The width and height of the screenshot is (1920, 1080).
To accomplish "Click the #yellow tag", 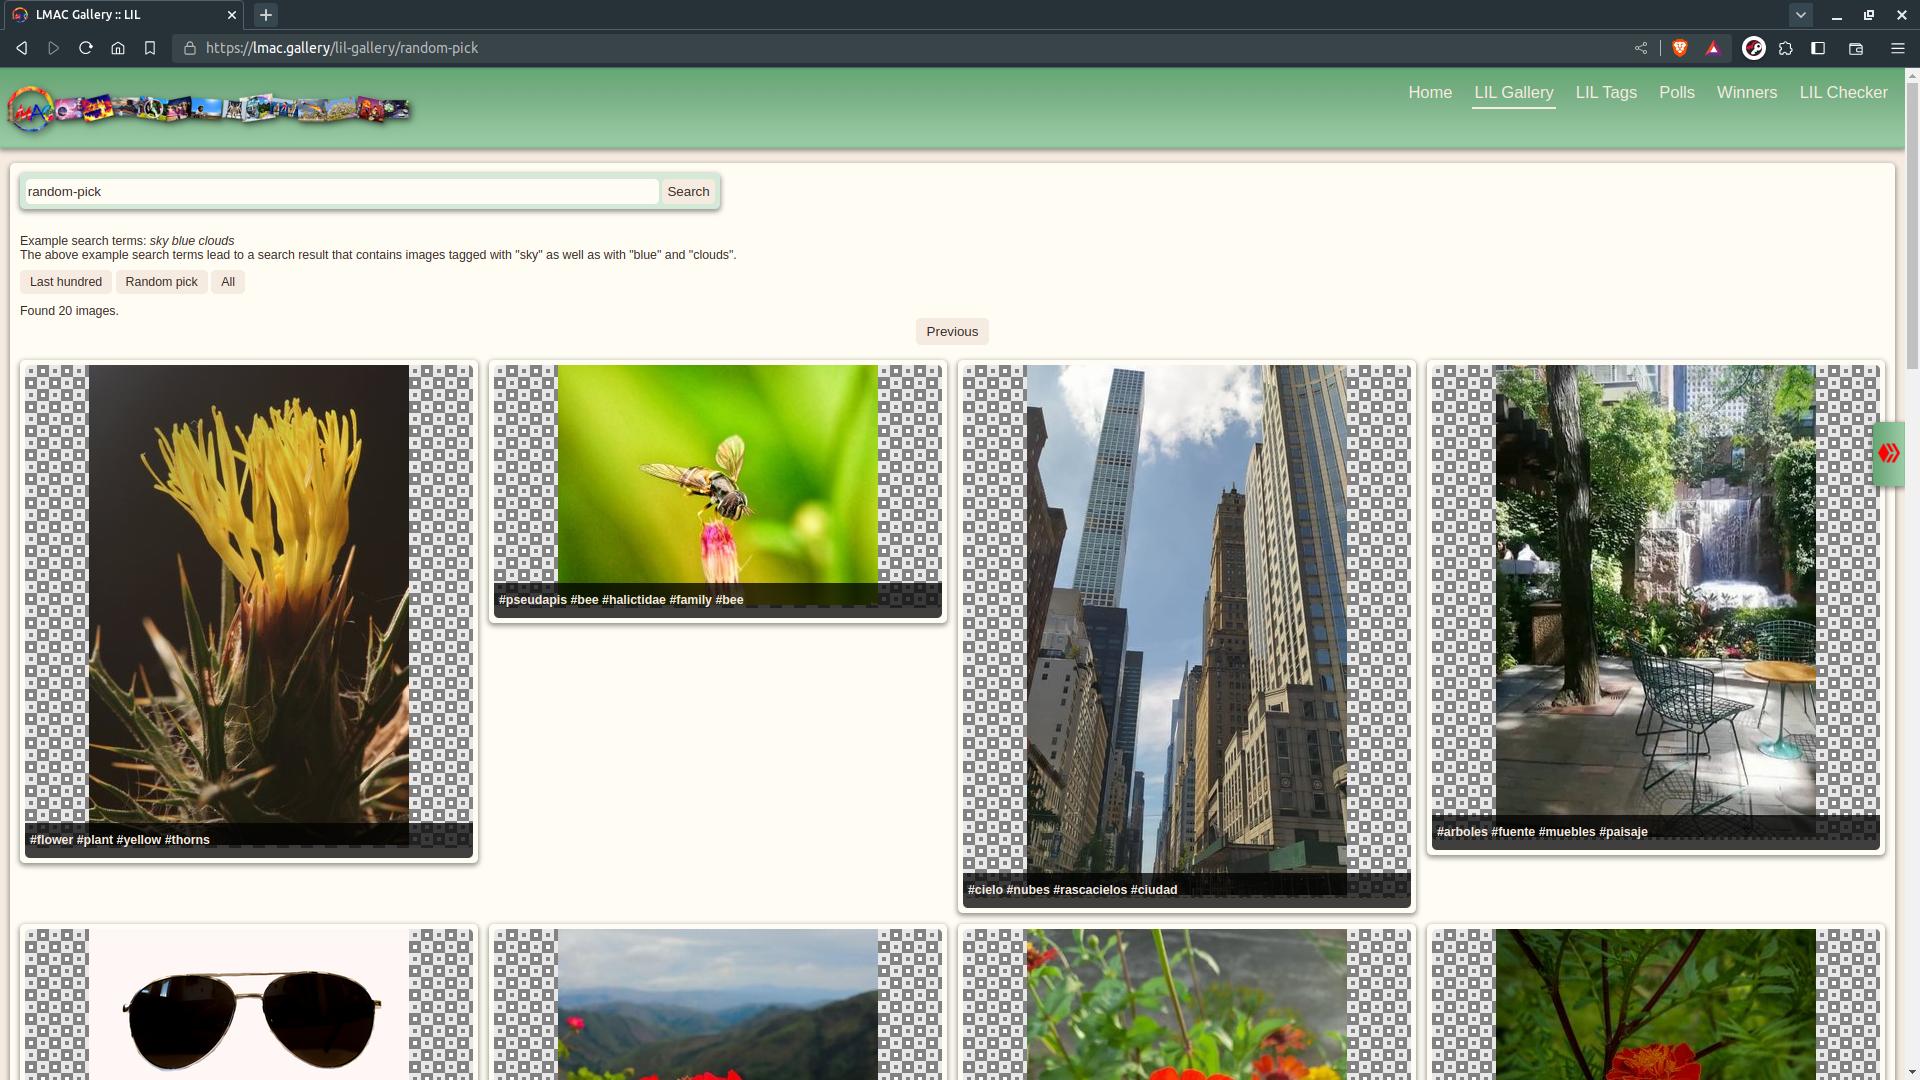I will (139, 840).
